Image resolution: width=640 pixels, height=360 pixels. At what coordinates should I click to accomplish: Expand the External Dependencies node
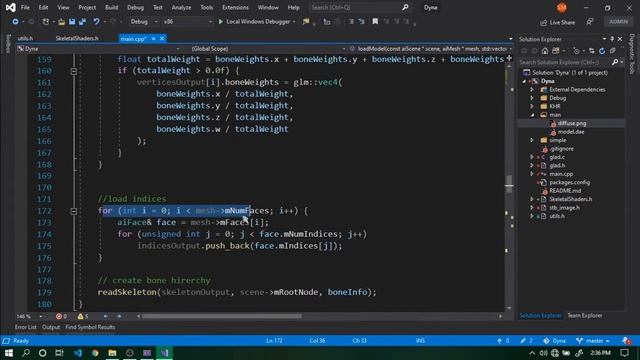point(532,89)
